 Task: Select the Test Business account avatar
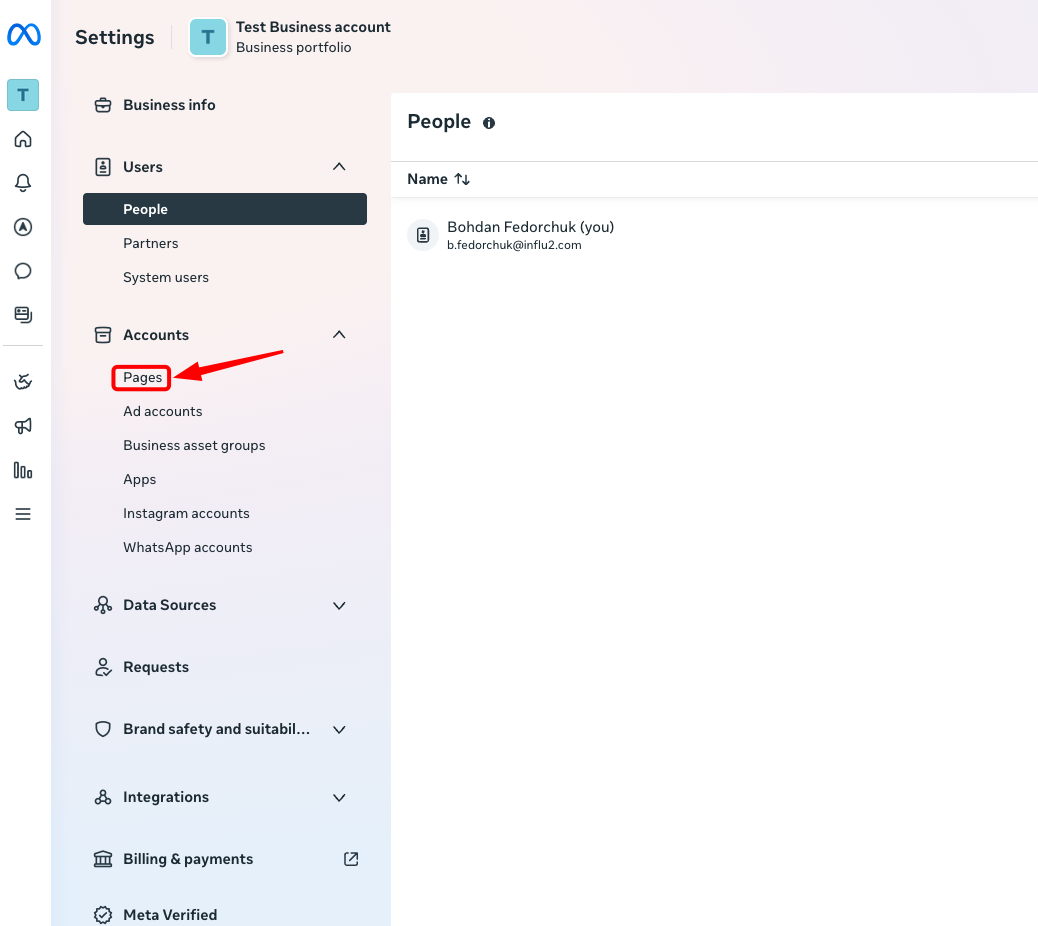point(207,37)
